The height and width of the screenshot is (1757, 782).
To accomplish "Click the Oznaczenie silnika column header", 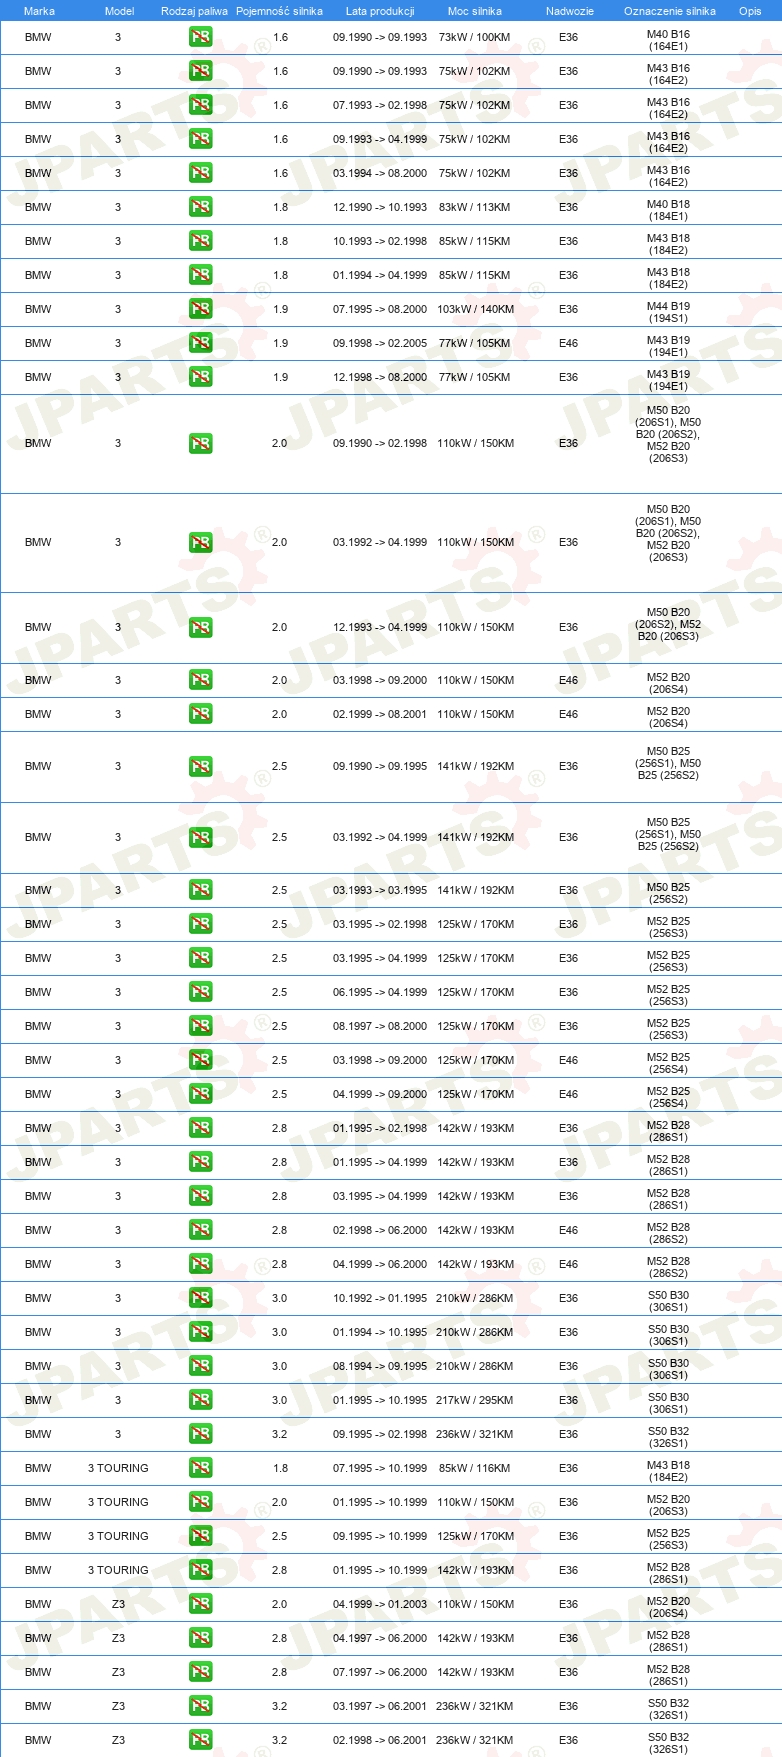I will [670, 11].
